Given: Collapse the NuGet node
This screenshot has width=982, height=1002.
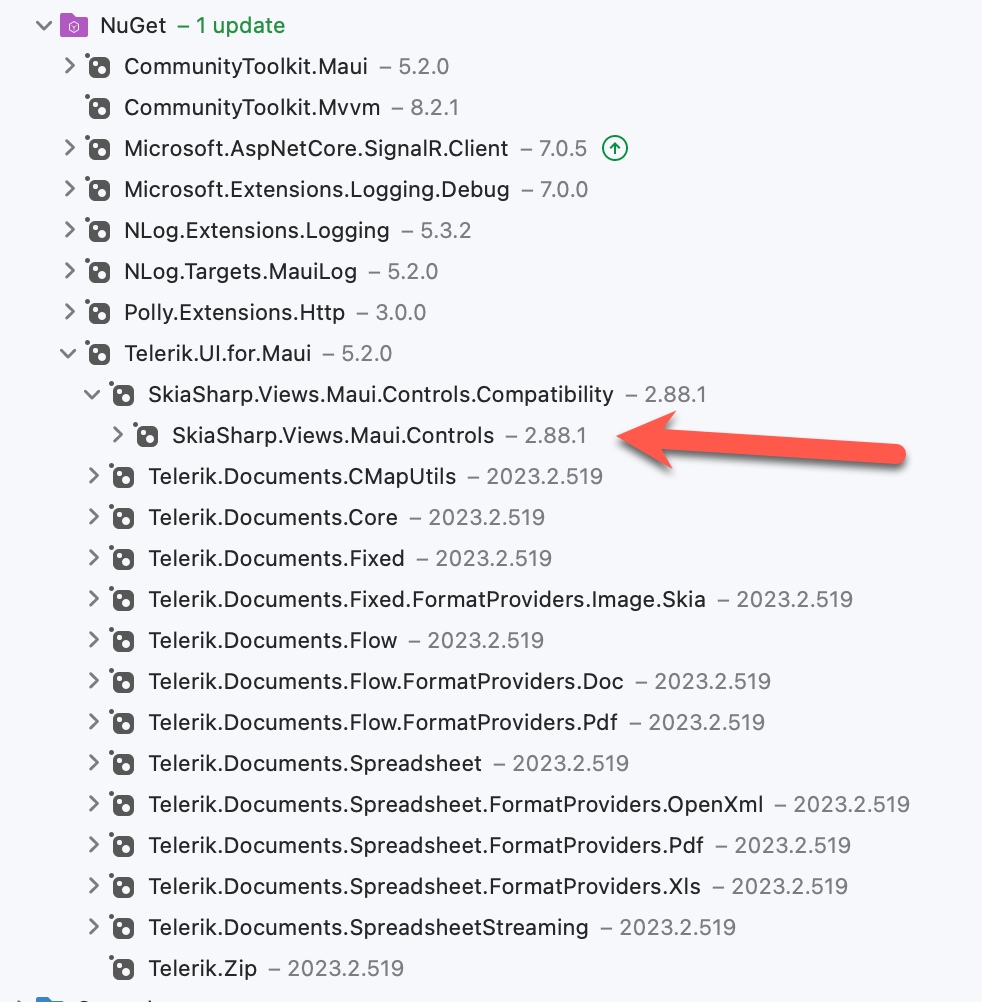Looking at the screenshot, I should click(43, 26).
